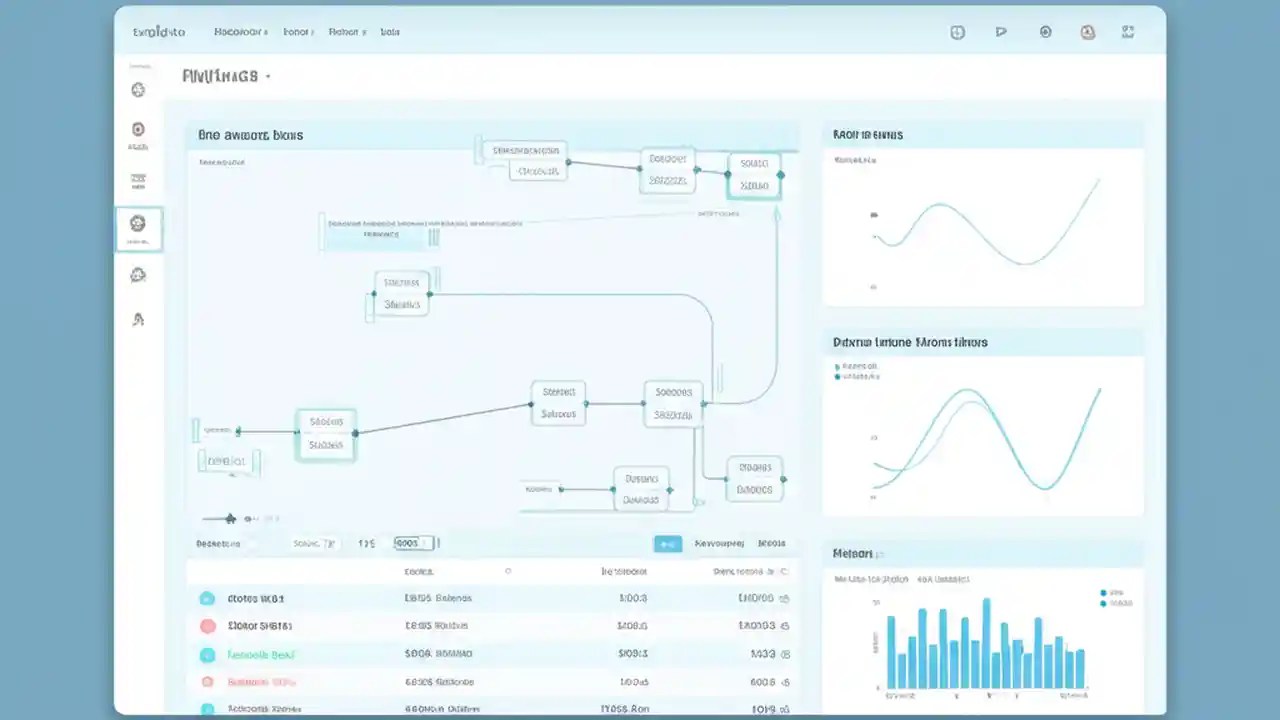The width and height of the screenshot is (1280, 720).
Task: Click inside the numeric input field above the table
Action: (411, 543)
